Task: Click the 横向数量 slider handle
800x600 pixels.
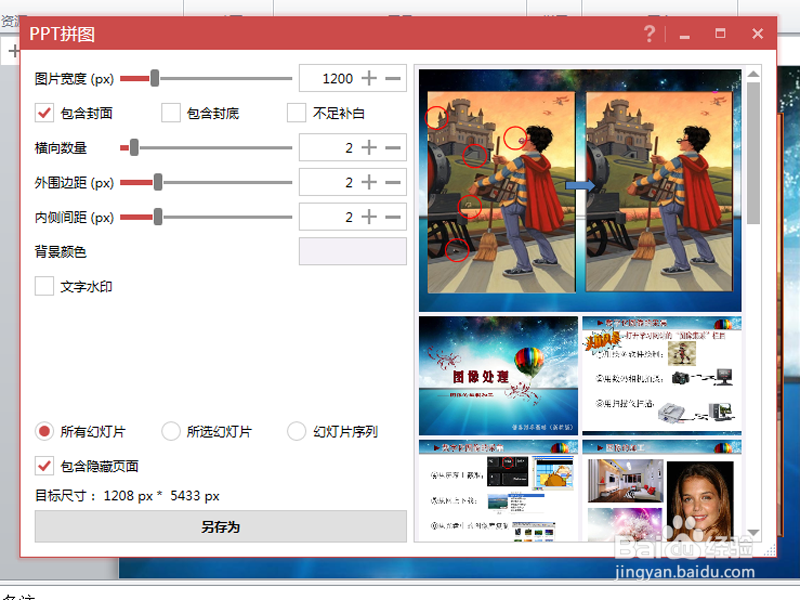Action: pyautogui.click(x=134, y=147)
